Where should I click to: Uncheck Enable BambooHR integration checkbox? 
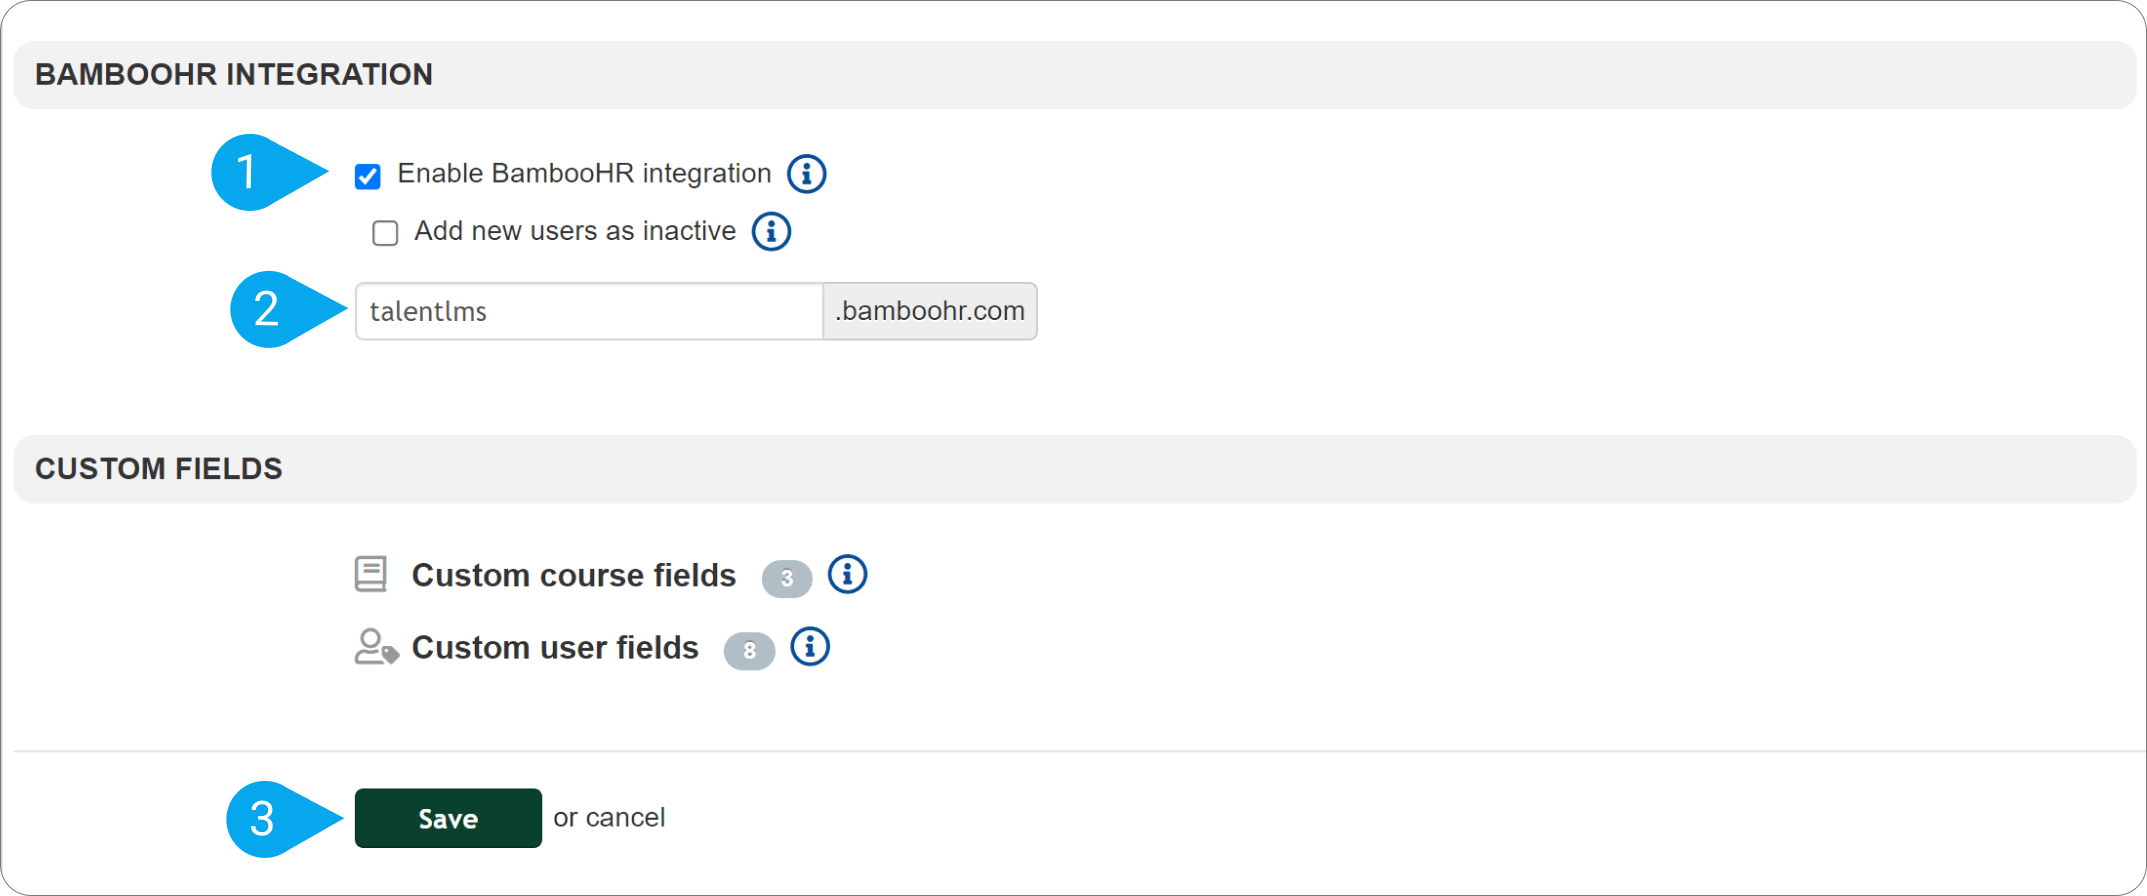(x=368, y=176)
